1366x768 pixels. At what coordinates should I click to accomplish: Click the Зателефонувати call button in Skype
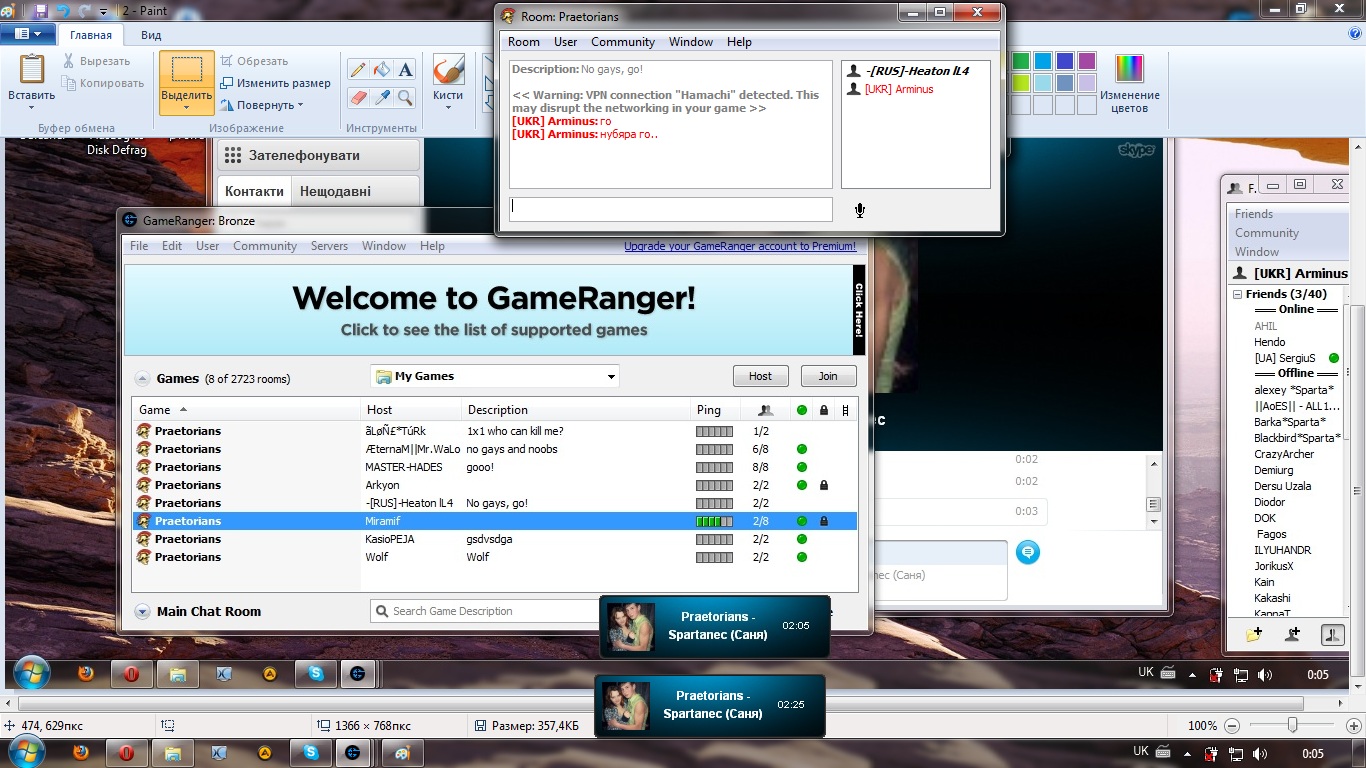click(318, 156)
